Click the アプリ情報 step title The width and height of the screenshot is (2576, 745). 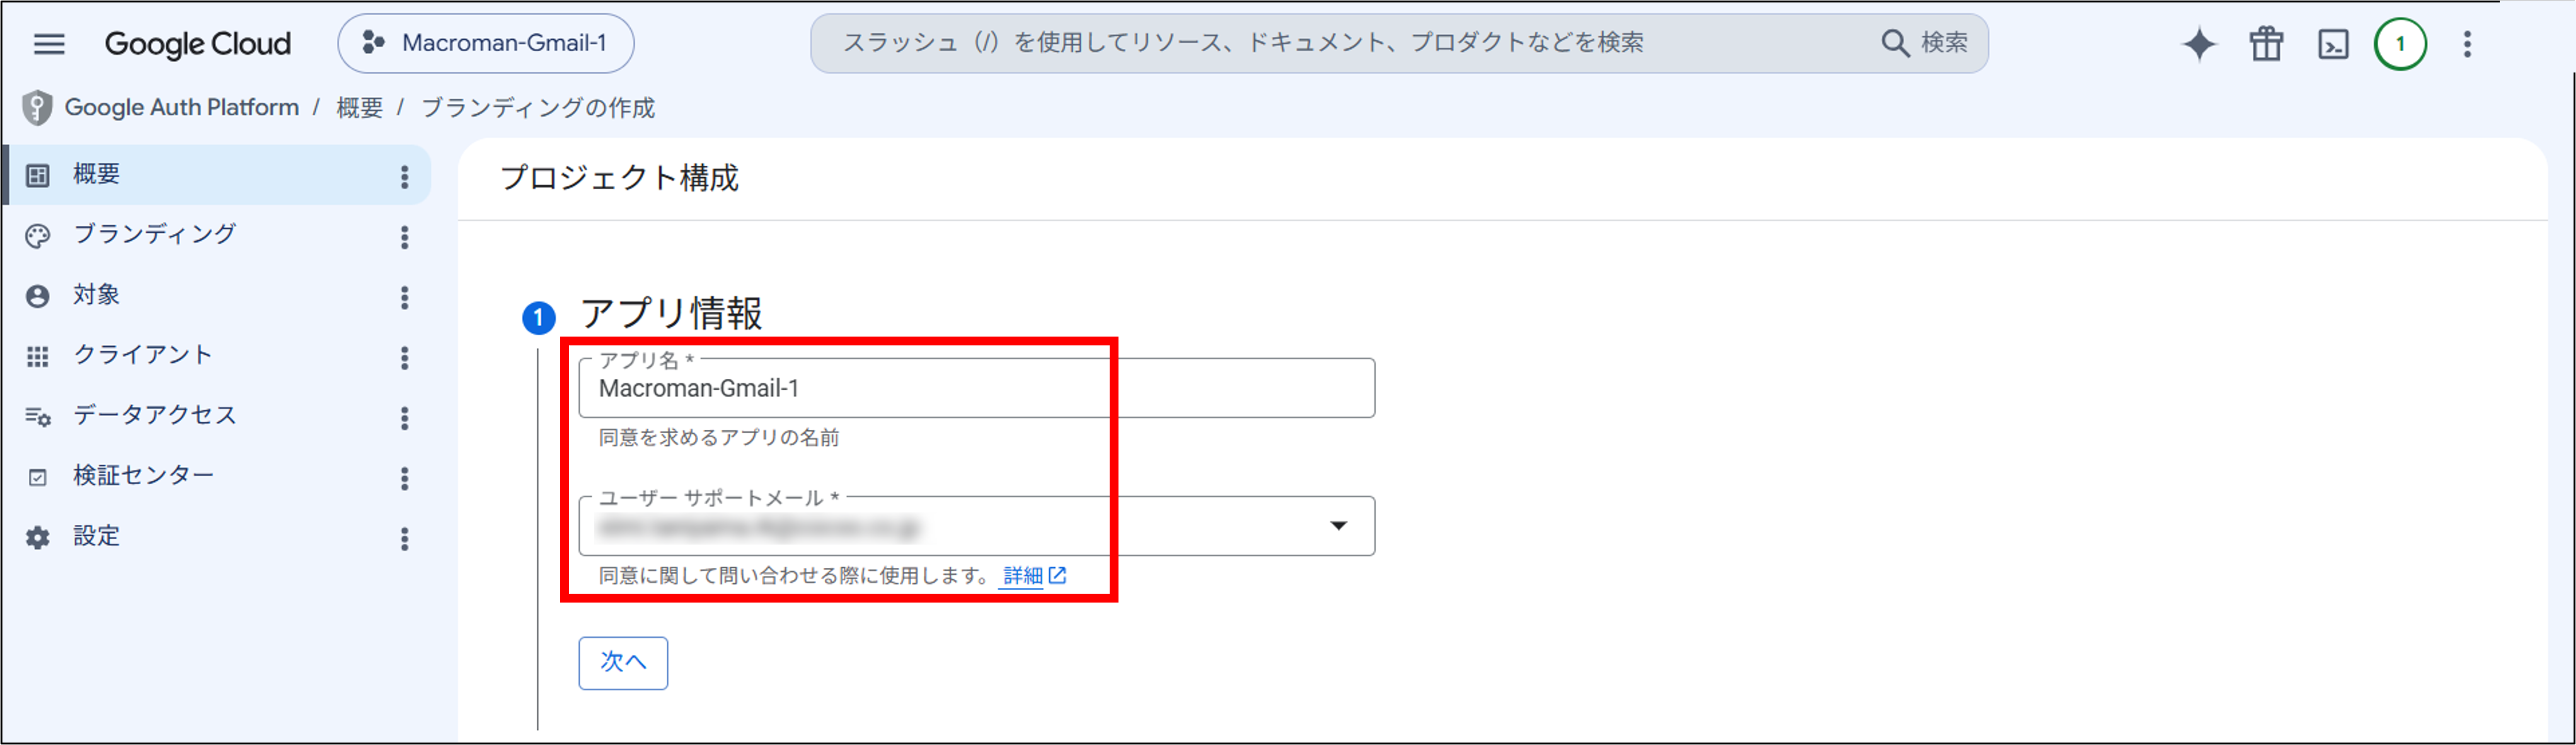point(671,313)
